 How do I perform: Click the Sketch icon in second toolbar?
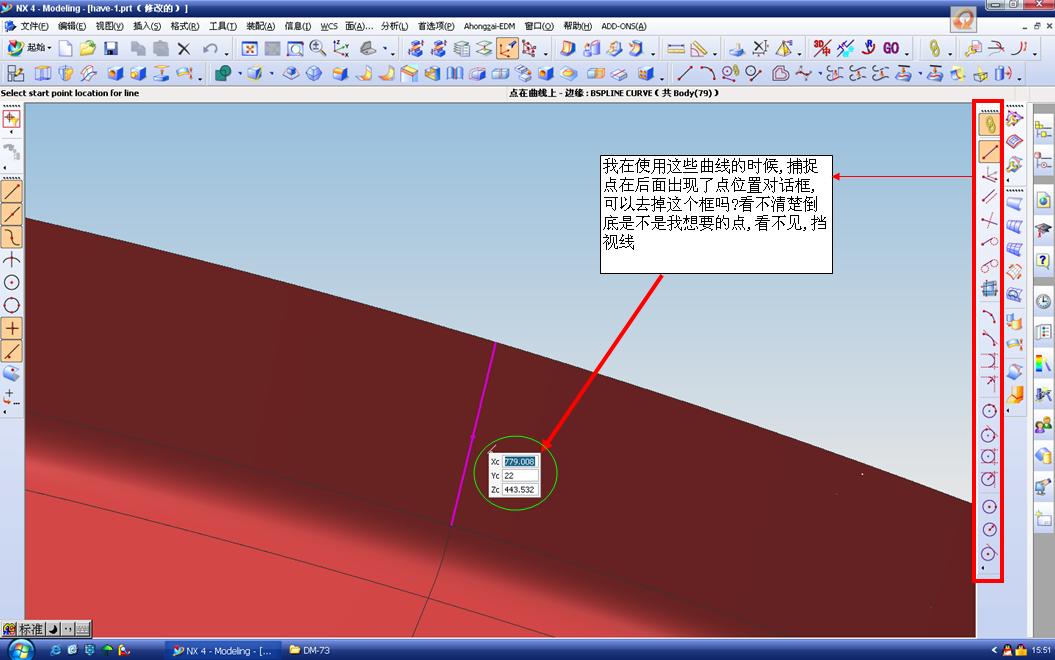click(x=15, y=73)
